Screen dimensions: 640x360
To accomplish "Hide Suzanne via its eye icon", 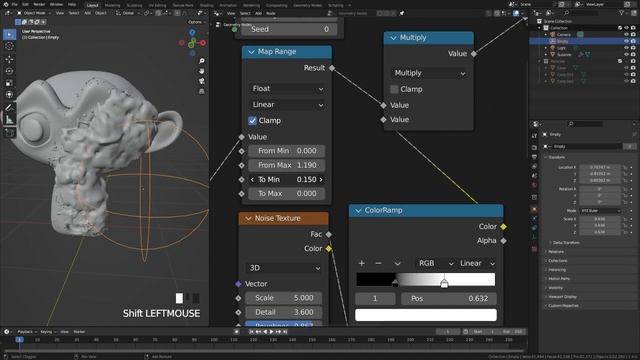I will click(626, 54).
